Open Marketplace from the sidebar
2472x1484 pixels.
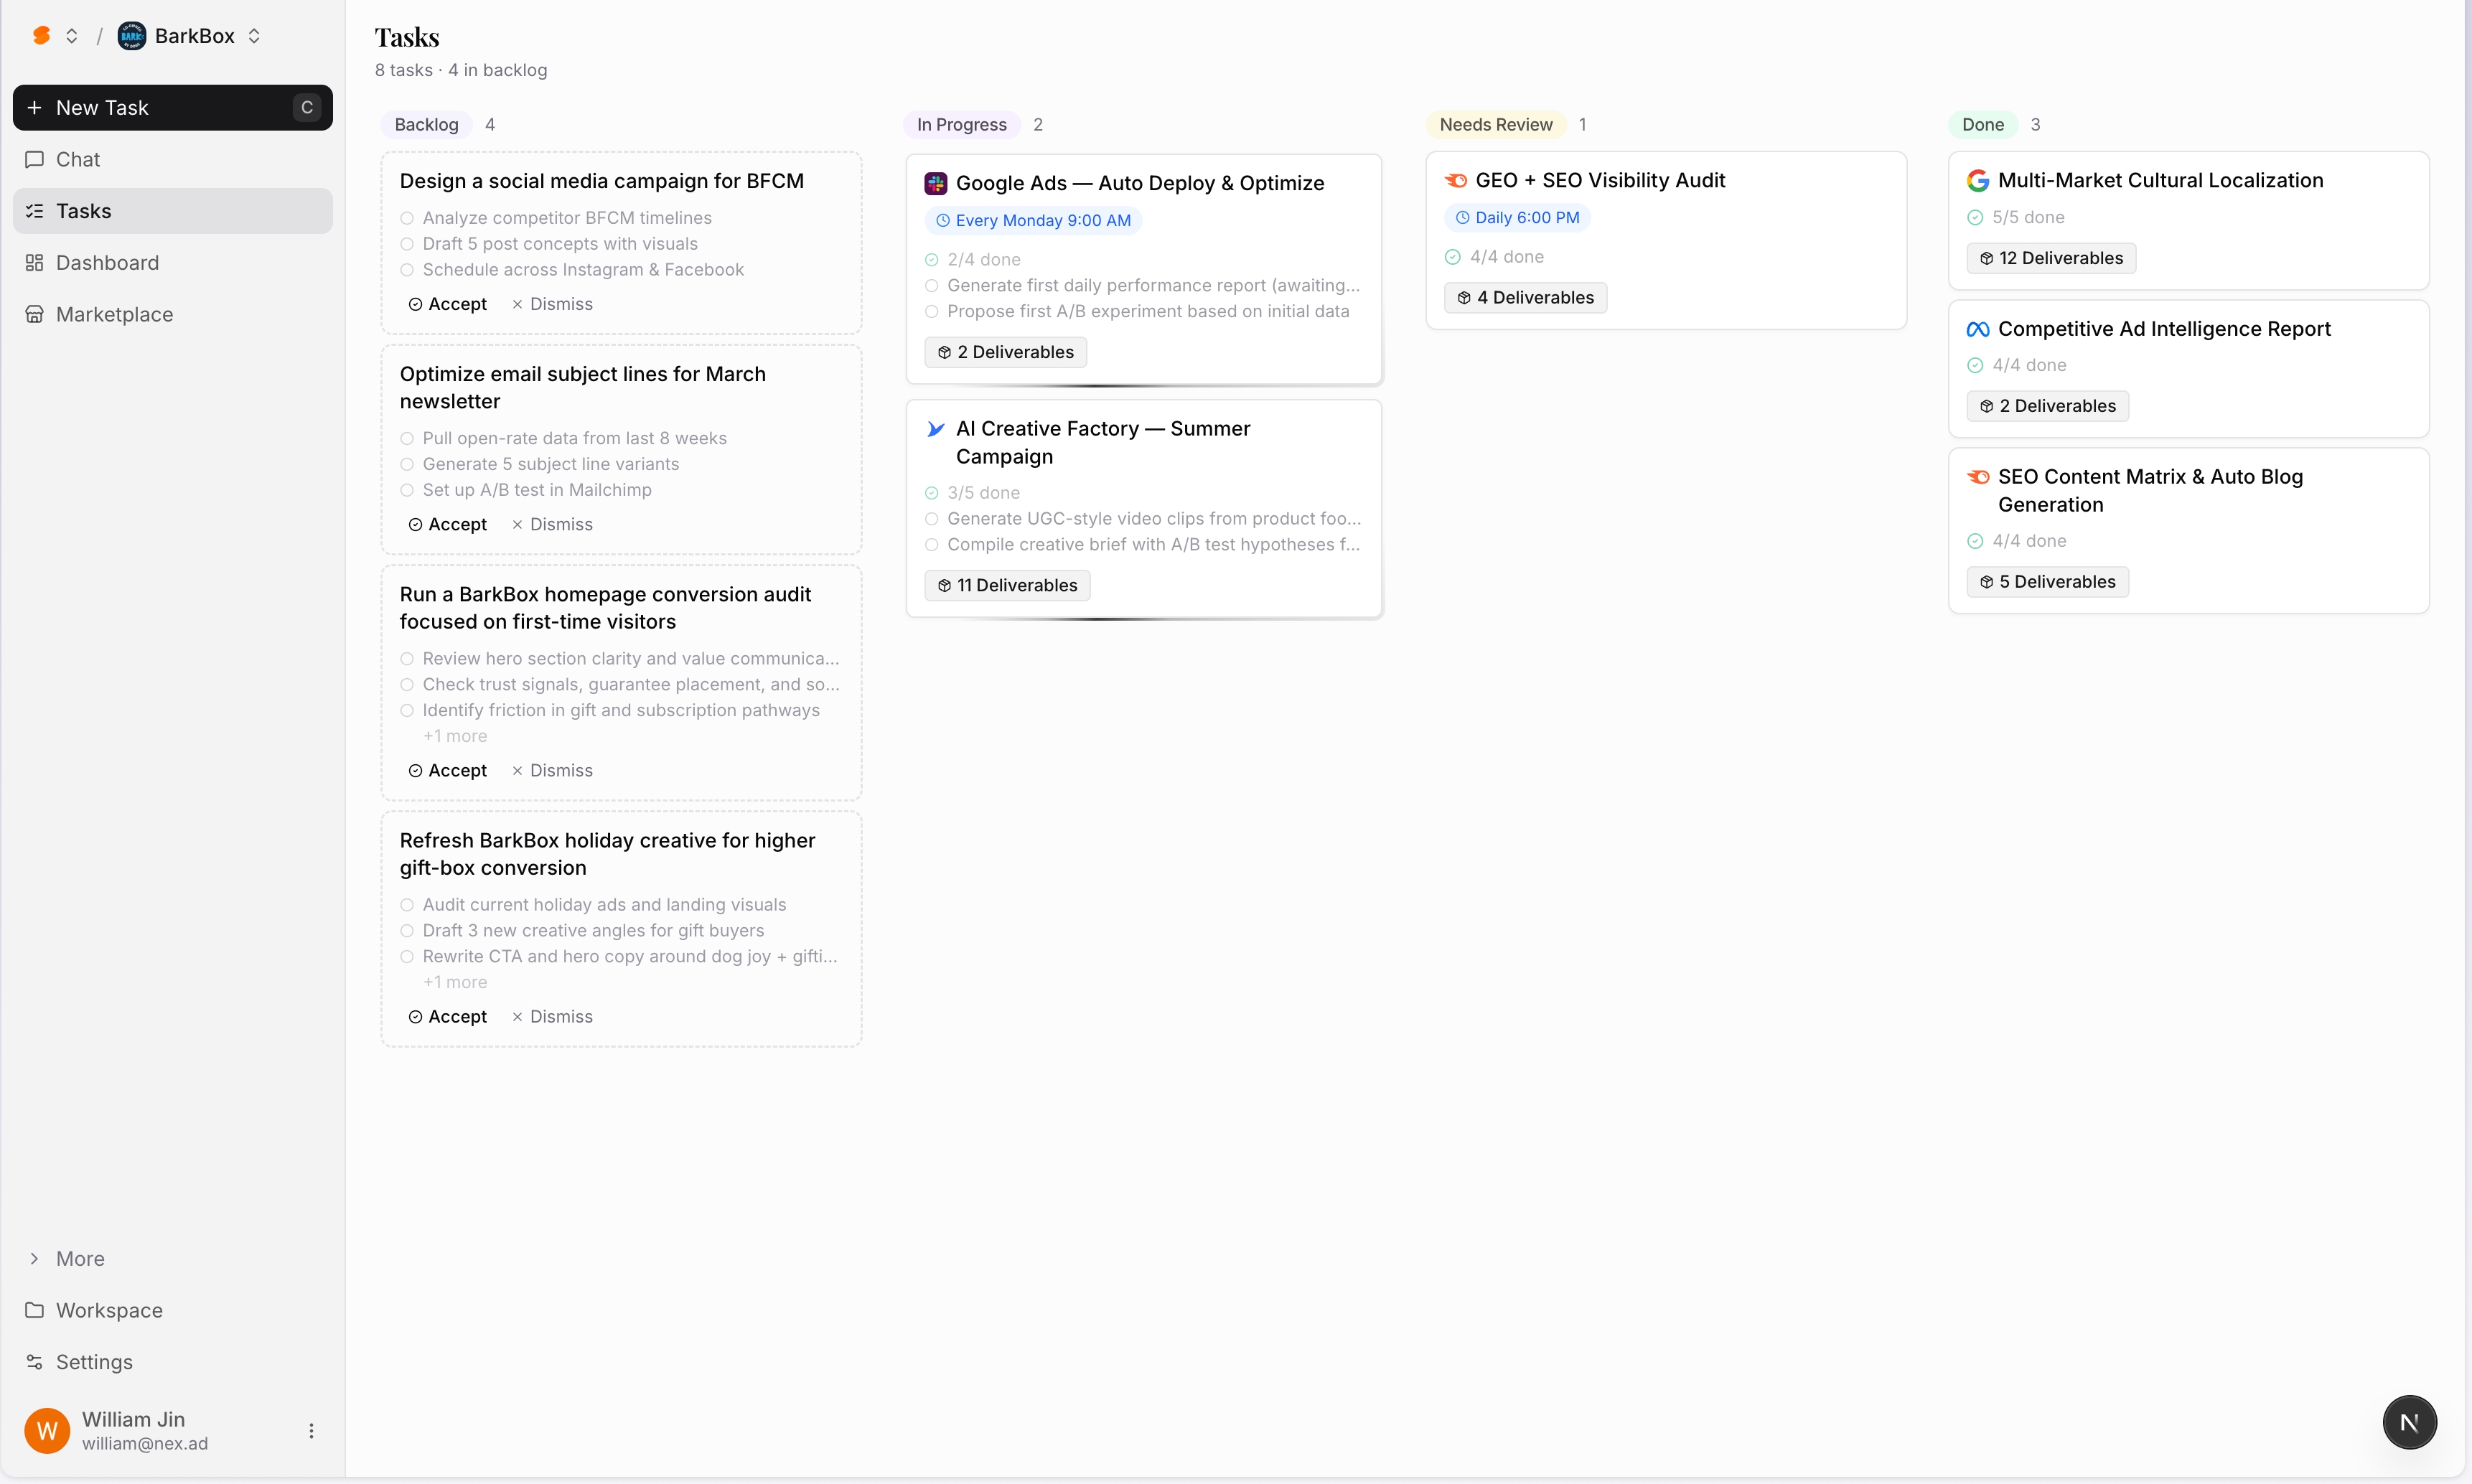click(x=114, y=314)
